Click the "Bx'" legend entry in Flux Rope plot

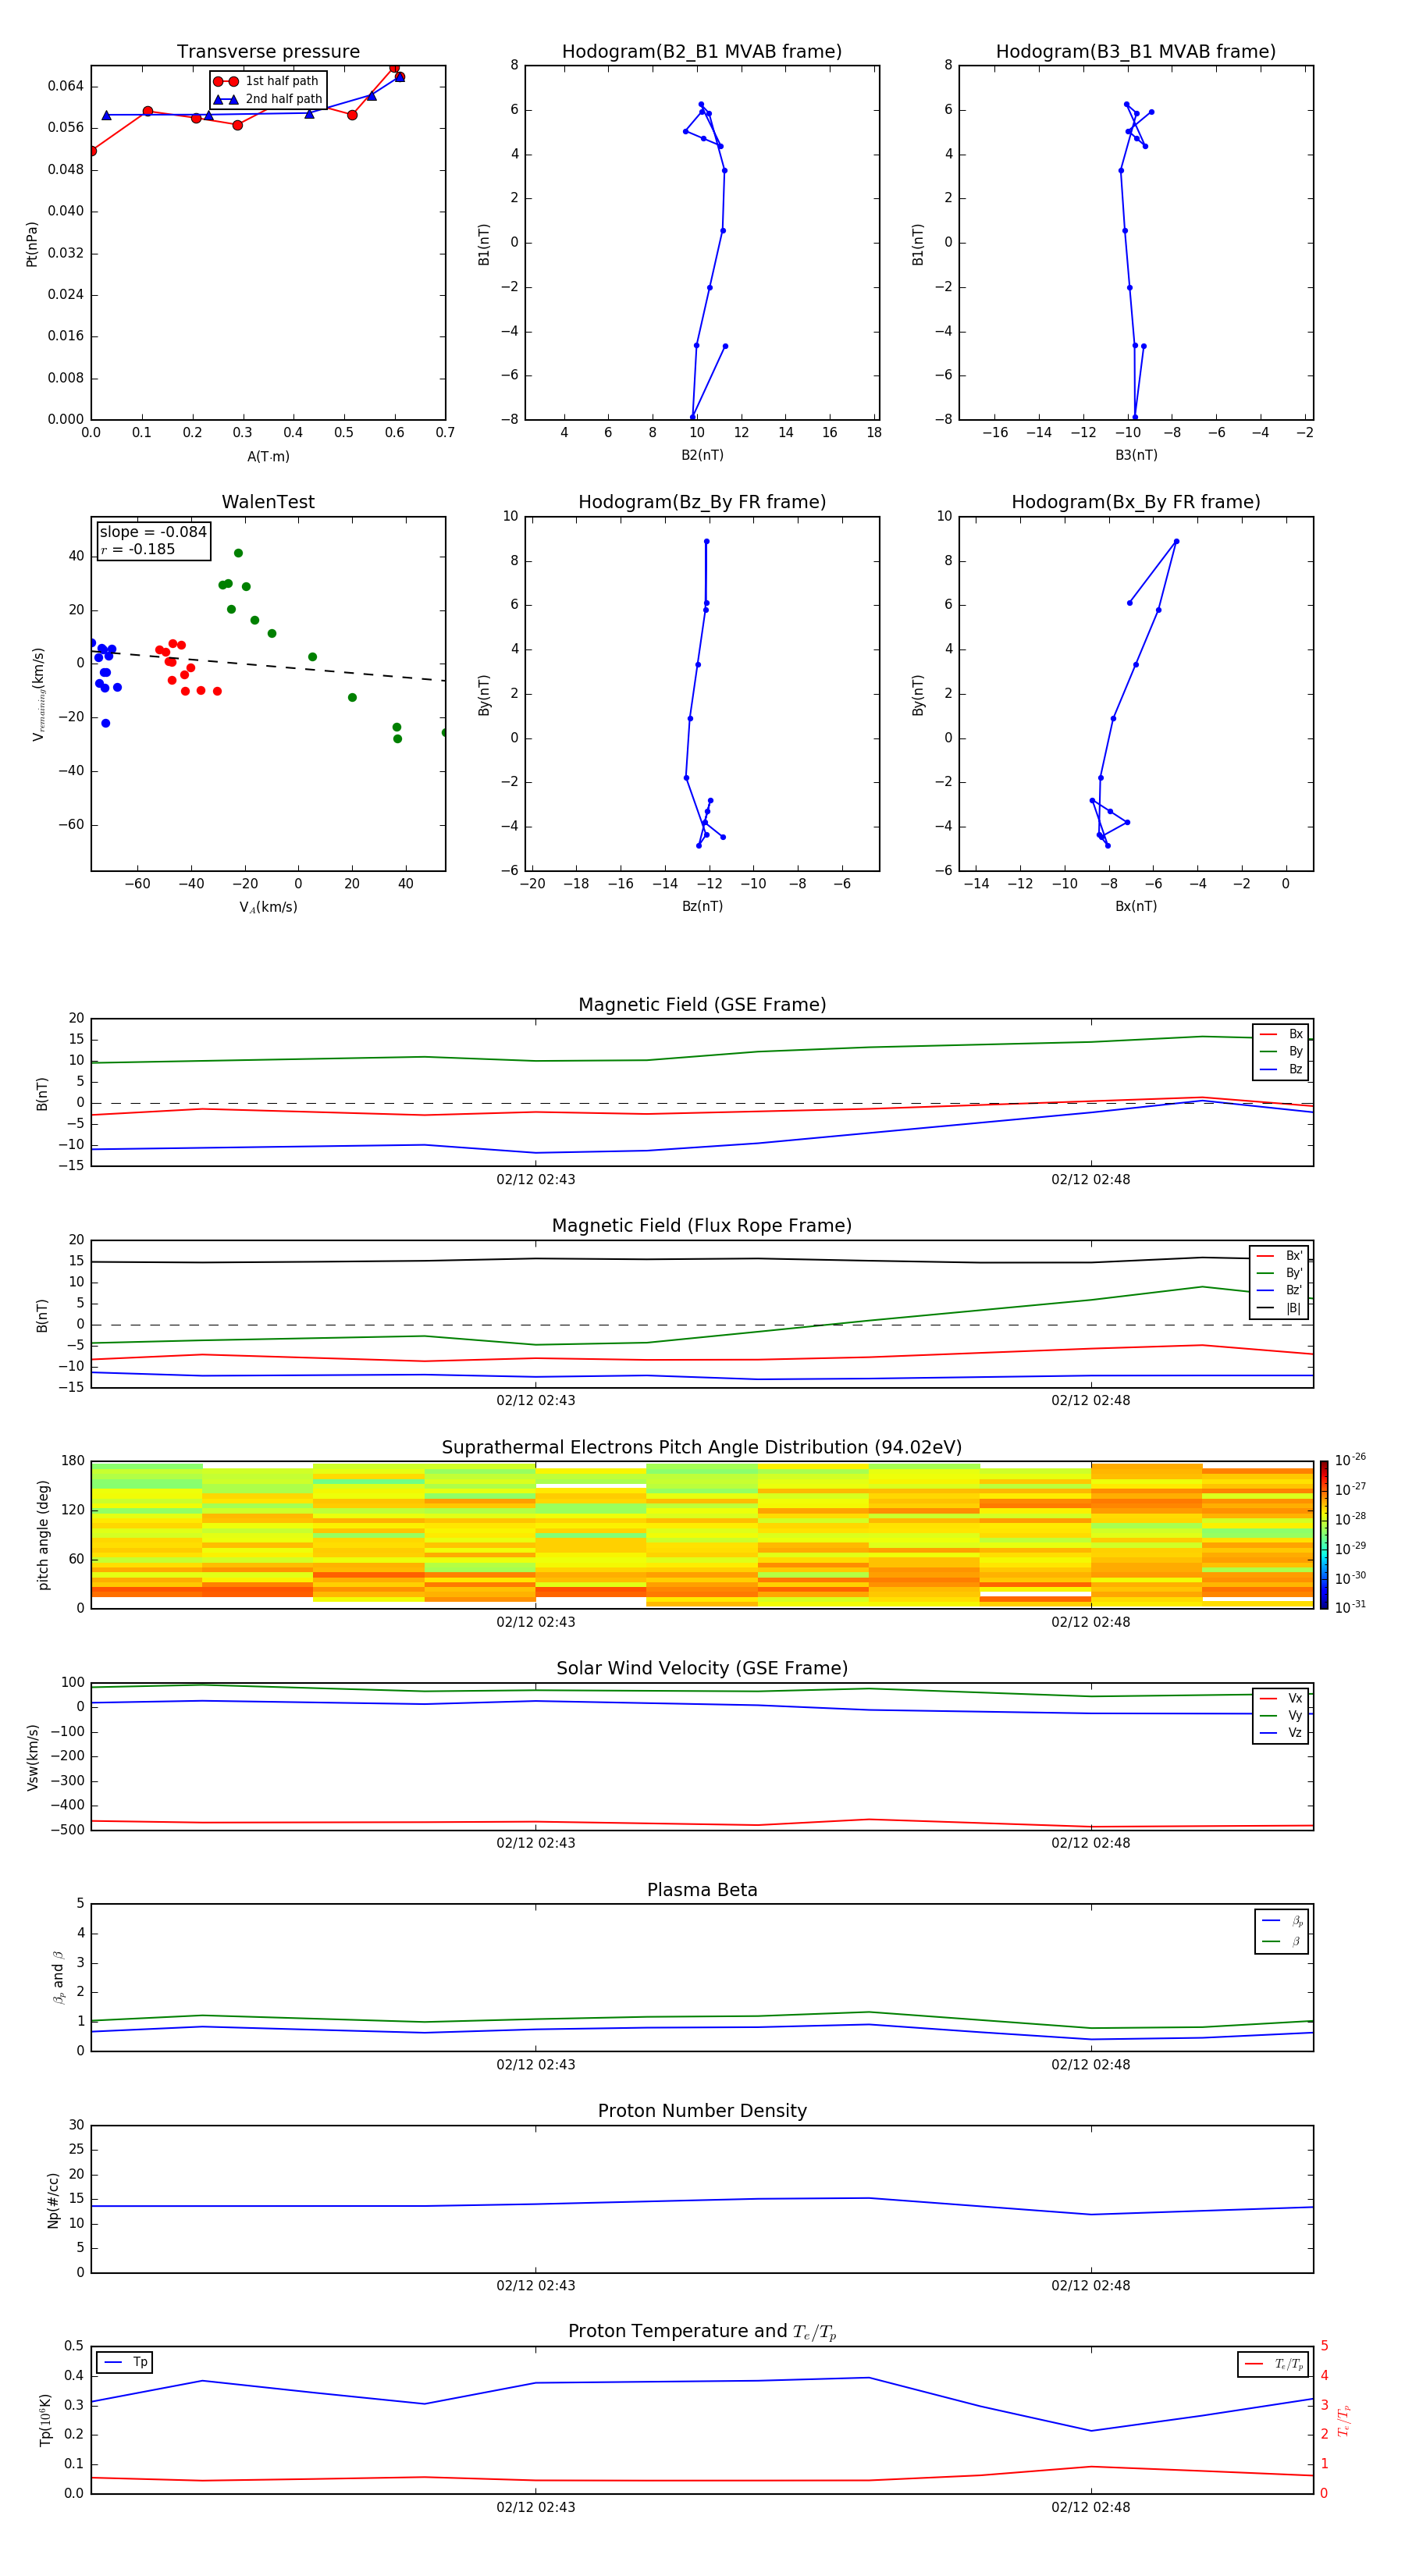(1279, 1256)
